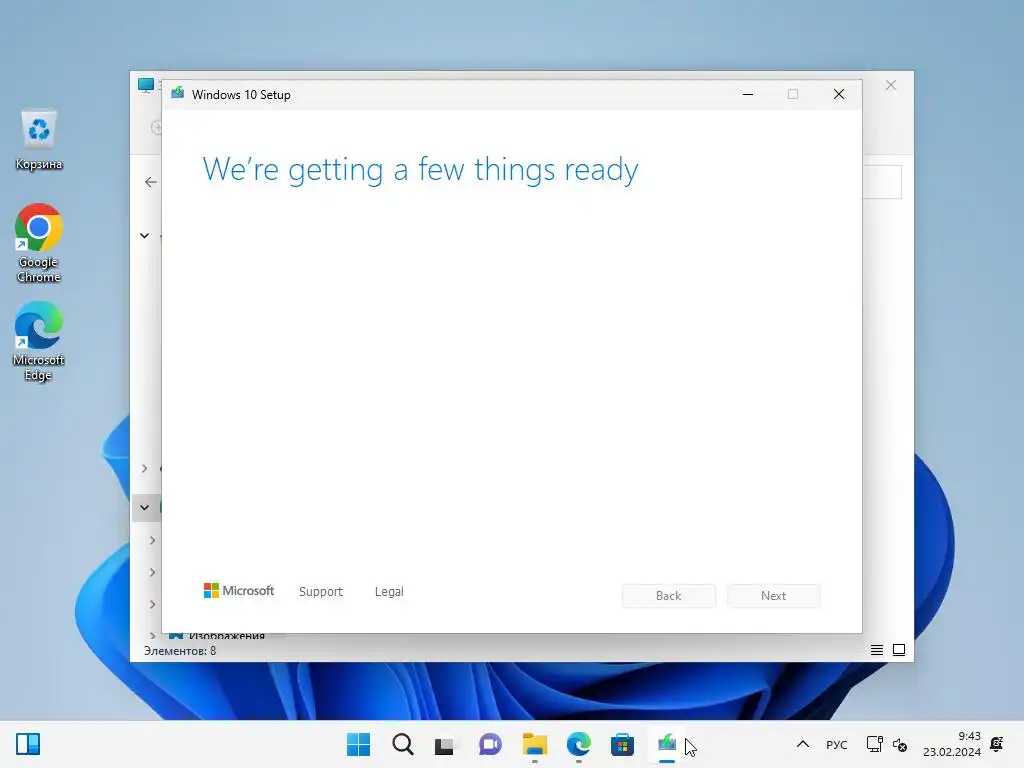Image resolution: width=1024 pixels, height=768 pixels.
Task: Show hidden system tray icons
Action: click(803, 744)
